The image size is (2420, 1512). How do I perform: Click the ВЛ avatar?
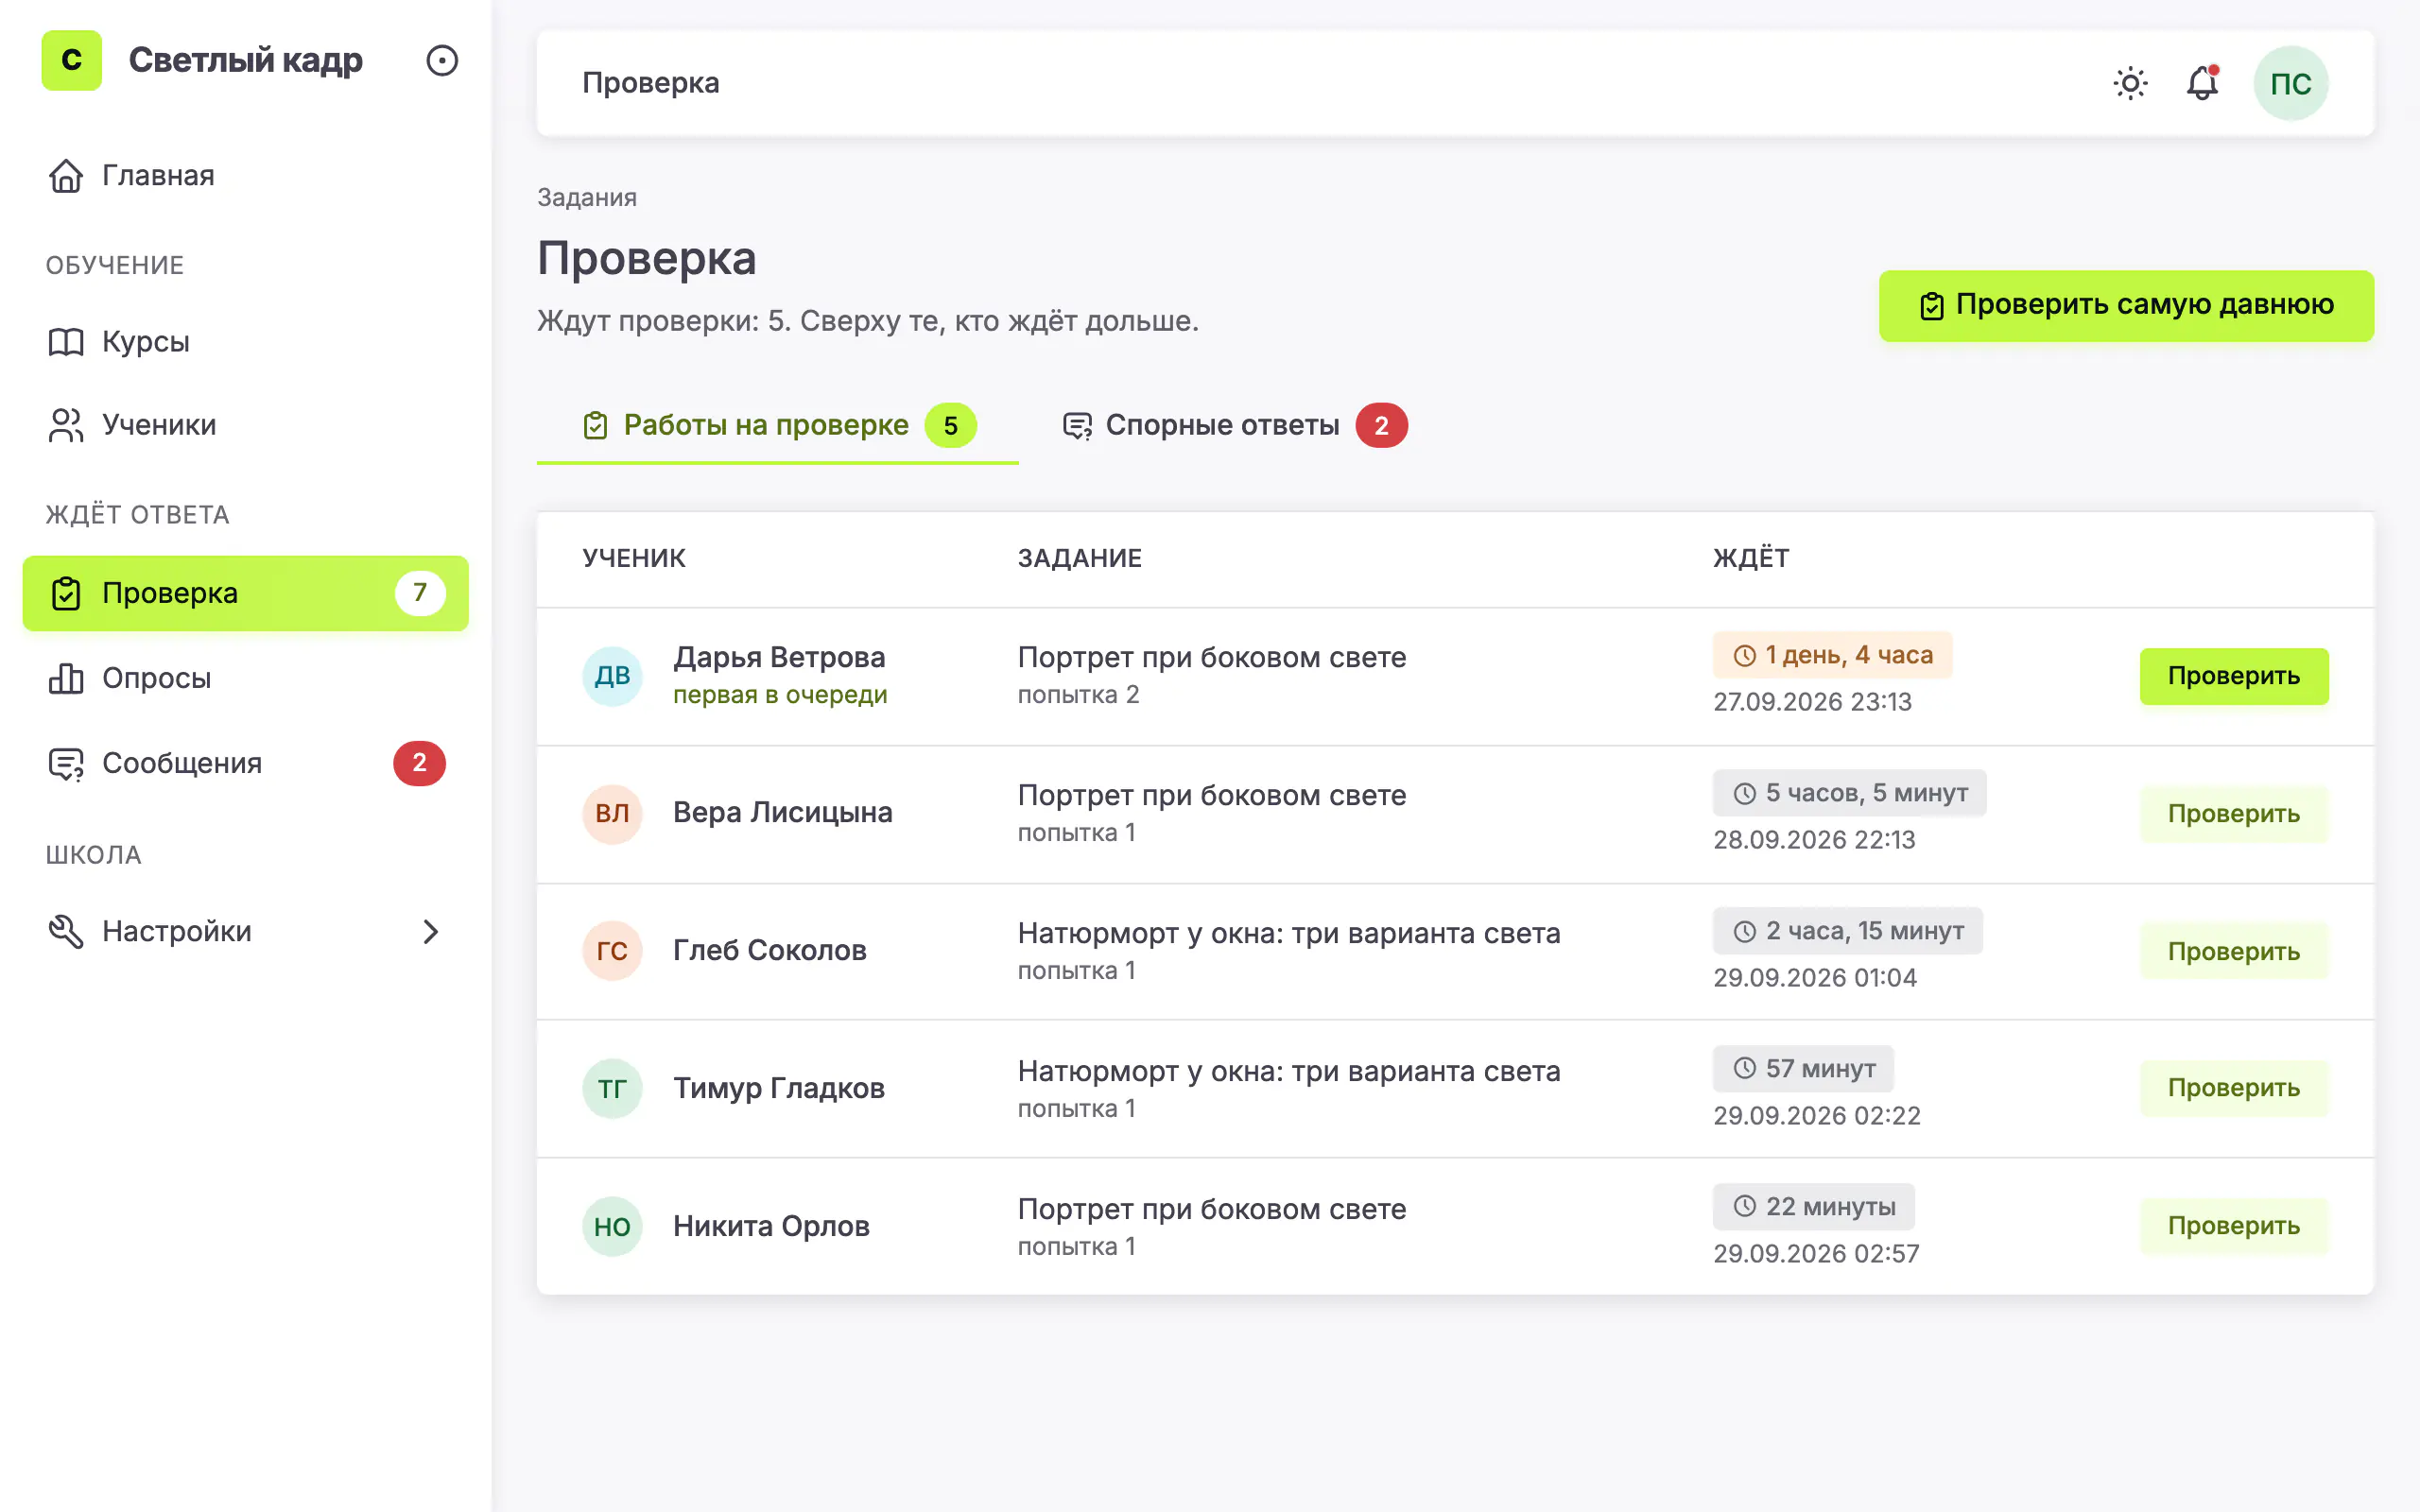(612, 814)
